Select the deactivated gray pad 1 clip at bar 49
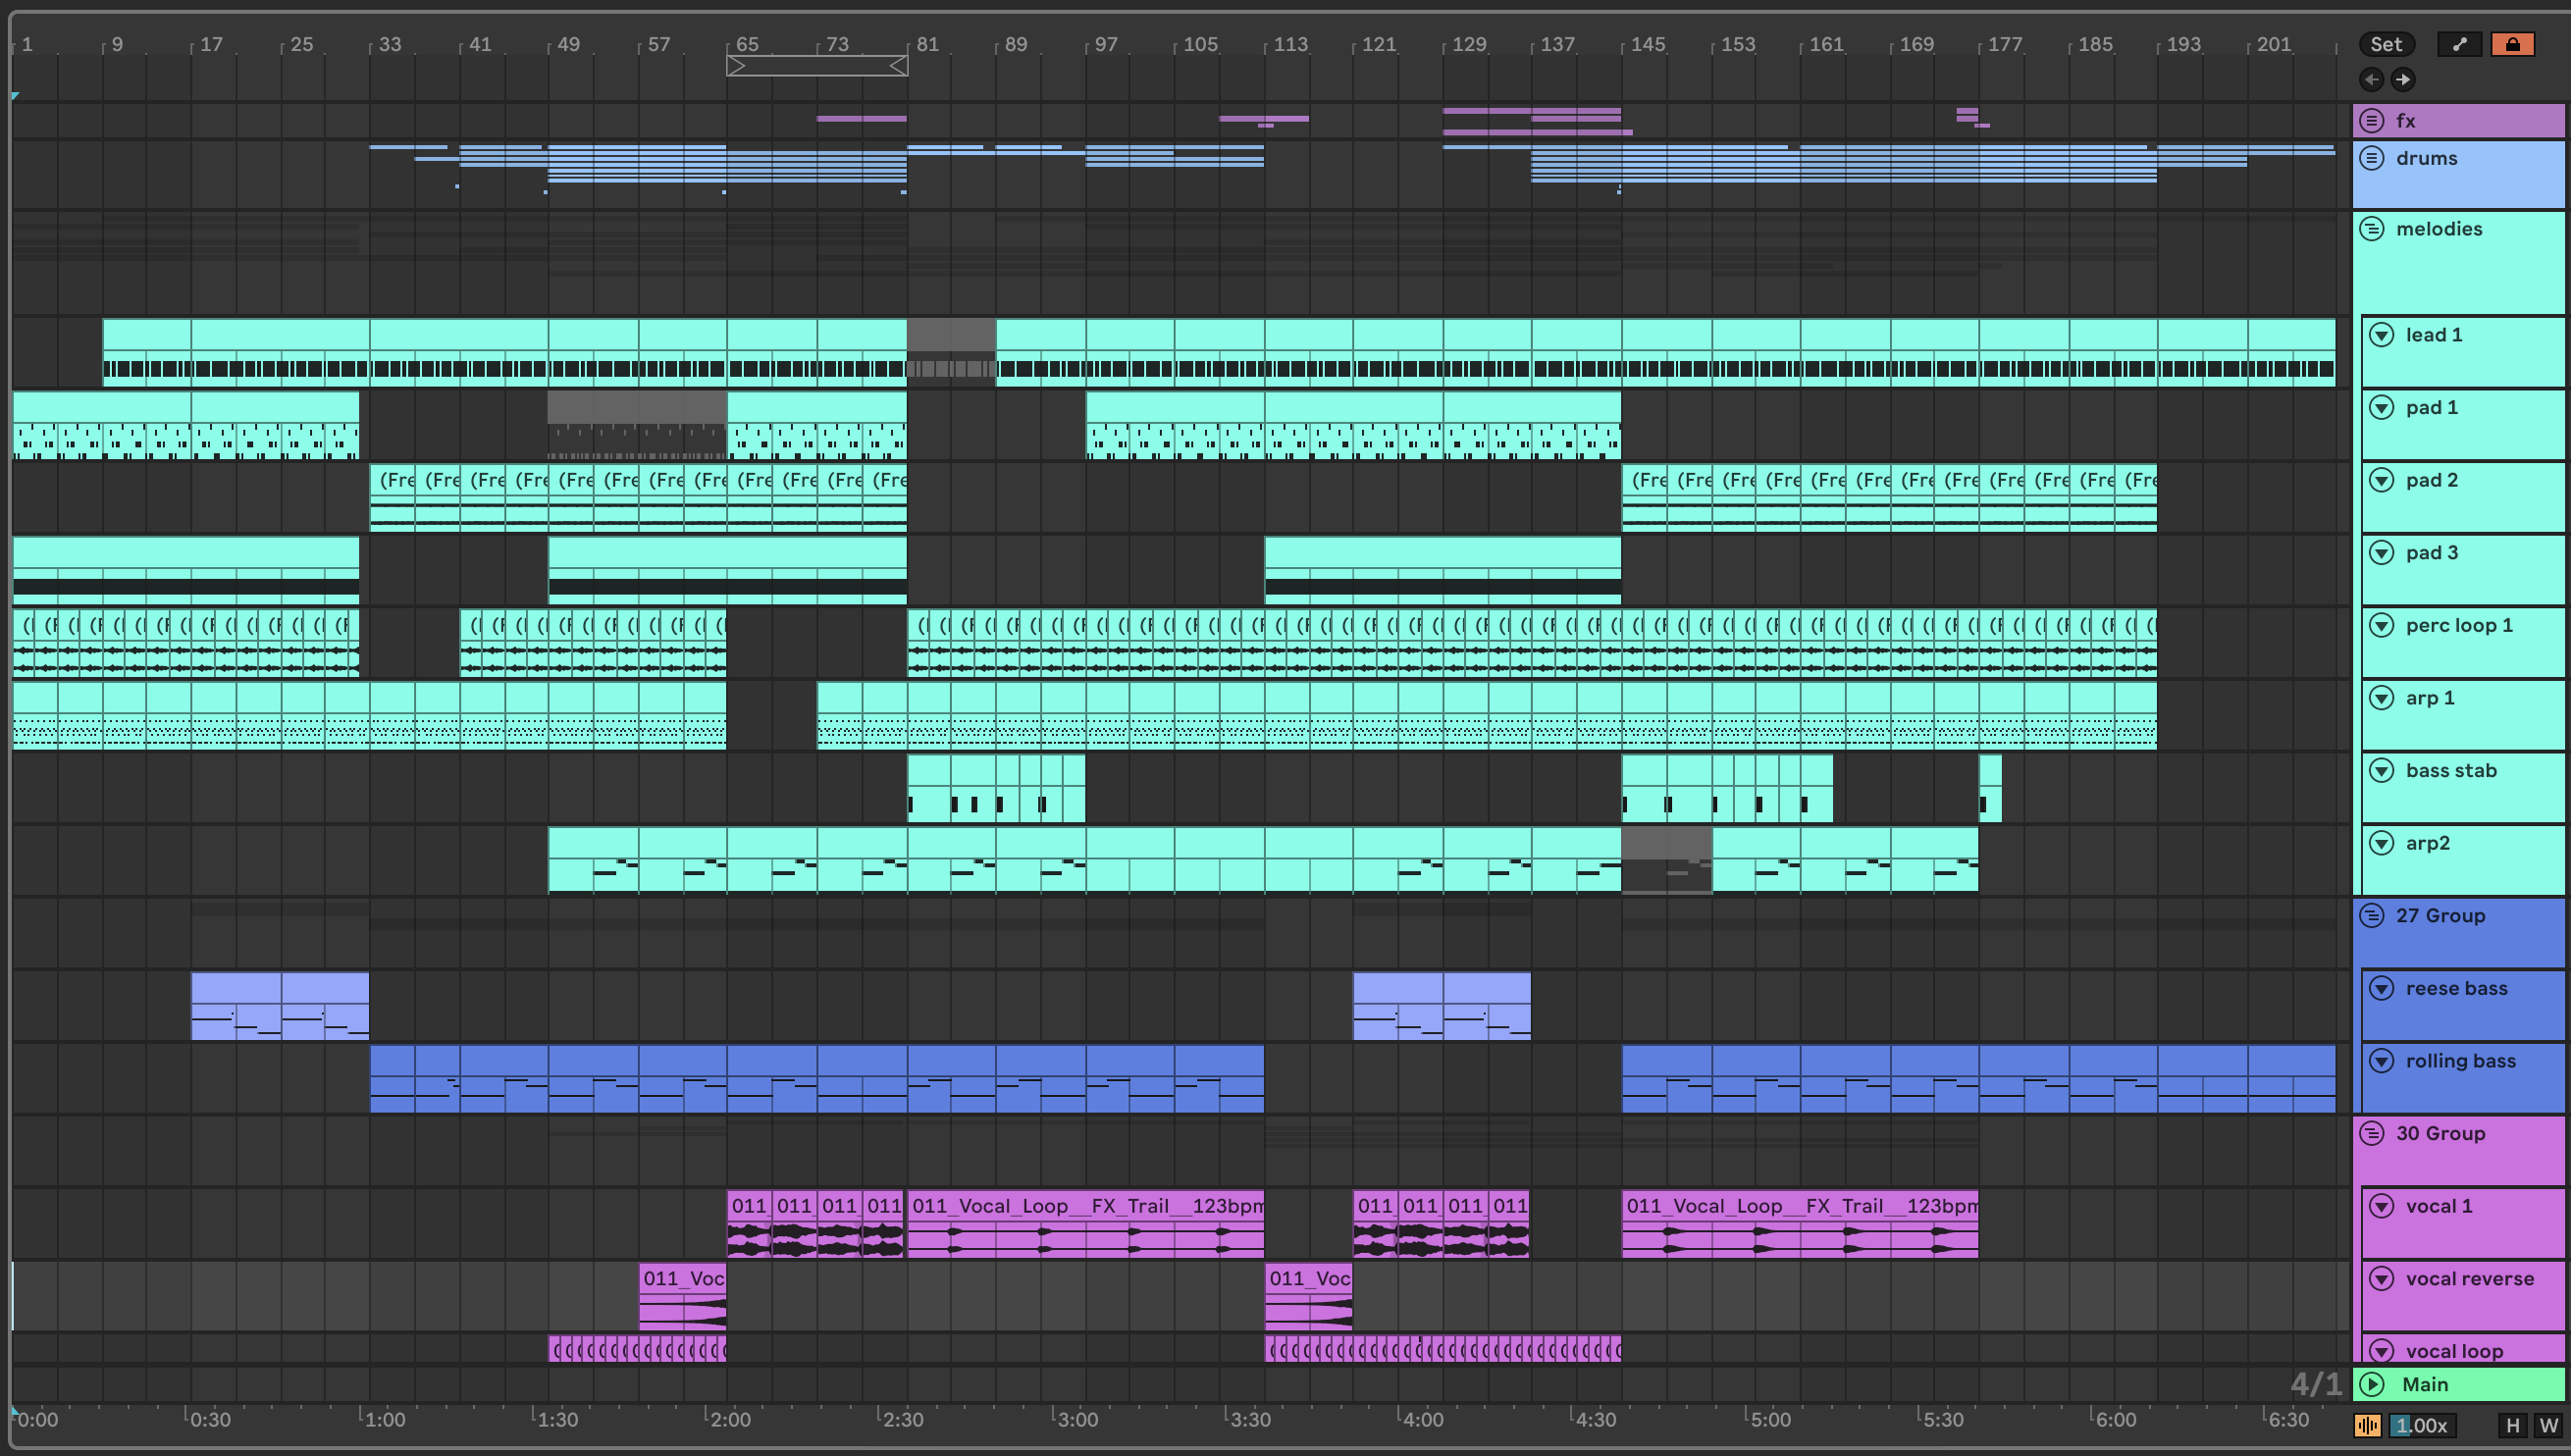2571x1456 pixels. 637,425
